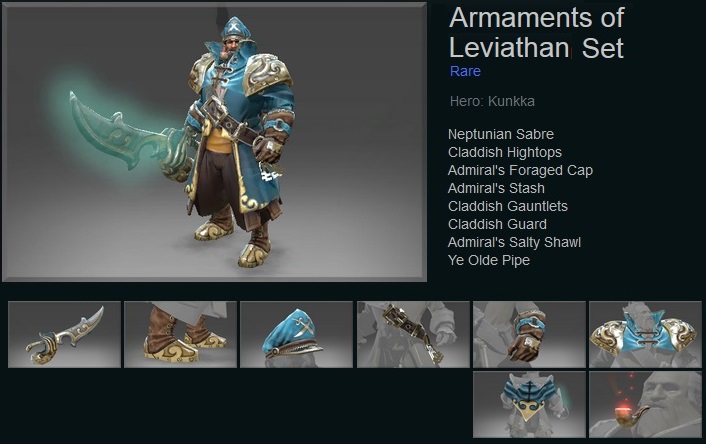Open the Claddish Hightops boots thumbnail
The width and height of the screenshot is (706, 444).
181,334
